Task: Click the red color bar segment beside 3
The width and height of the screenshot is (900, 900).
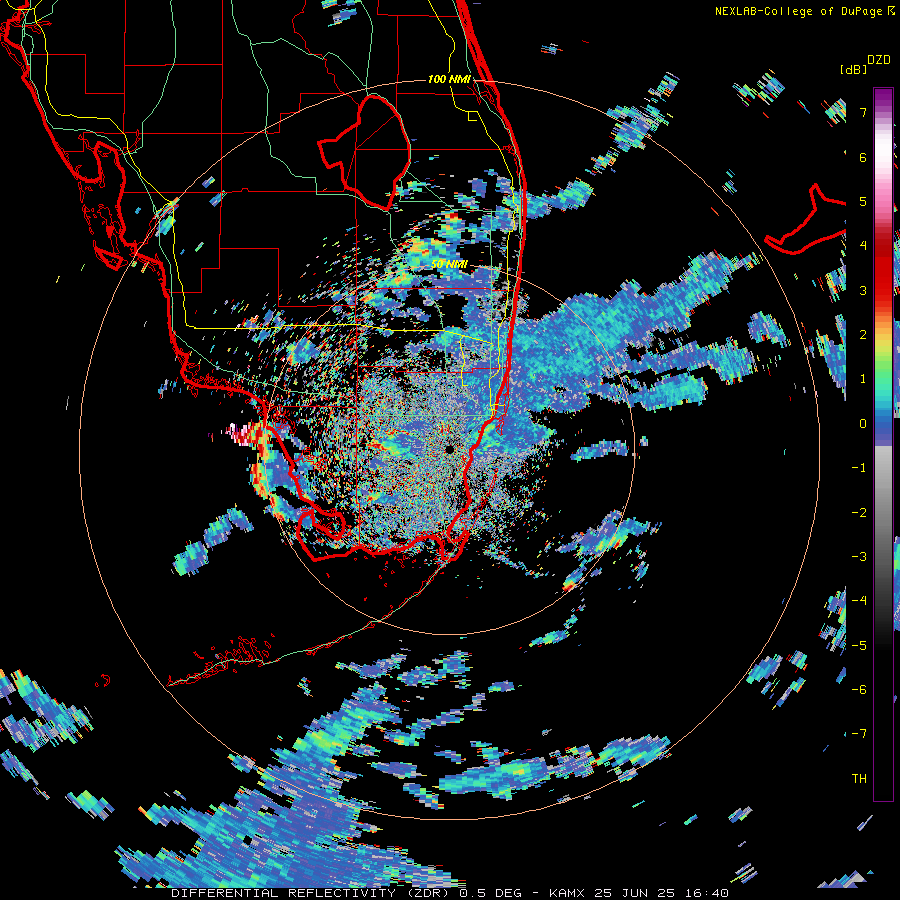Action: coord(883,290)
